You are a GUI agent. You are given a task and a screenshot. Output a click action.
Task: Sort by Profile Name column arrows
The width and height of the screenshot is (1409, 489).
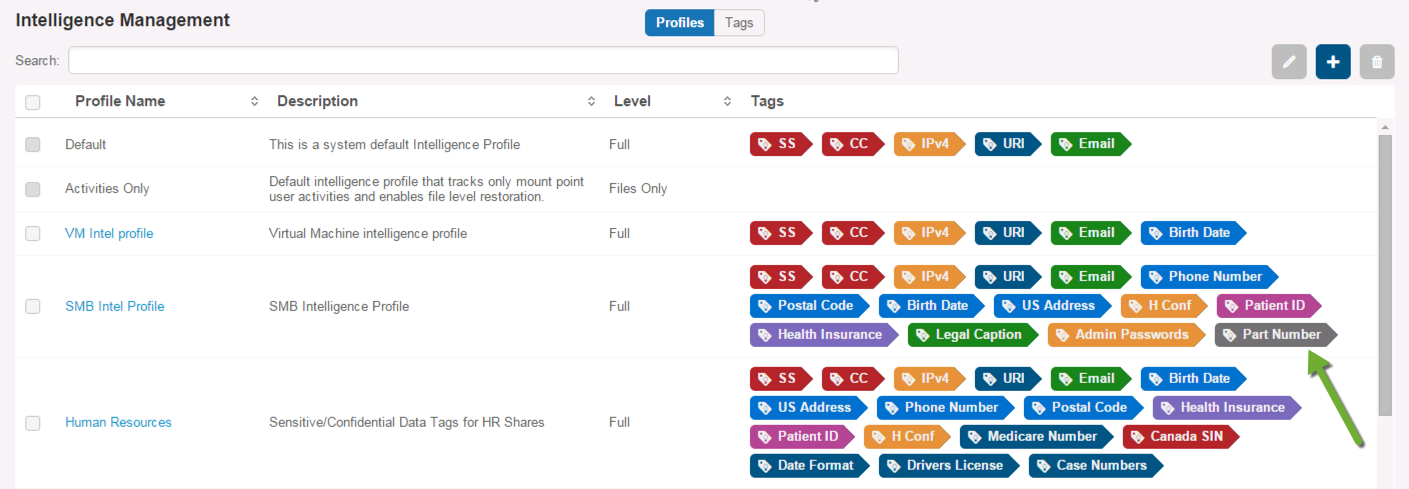point(254,101)
